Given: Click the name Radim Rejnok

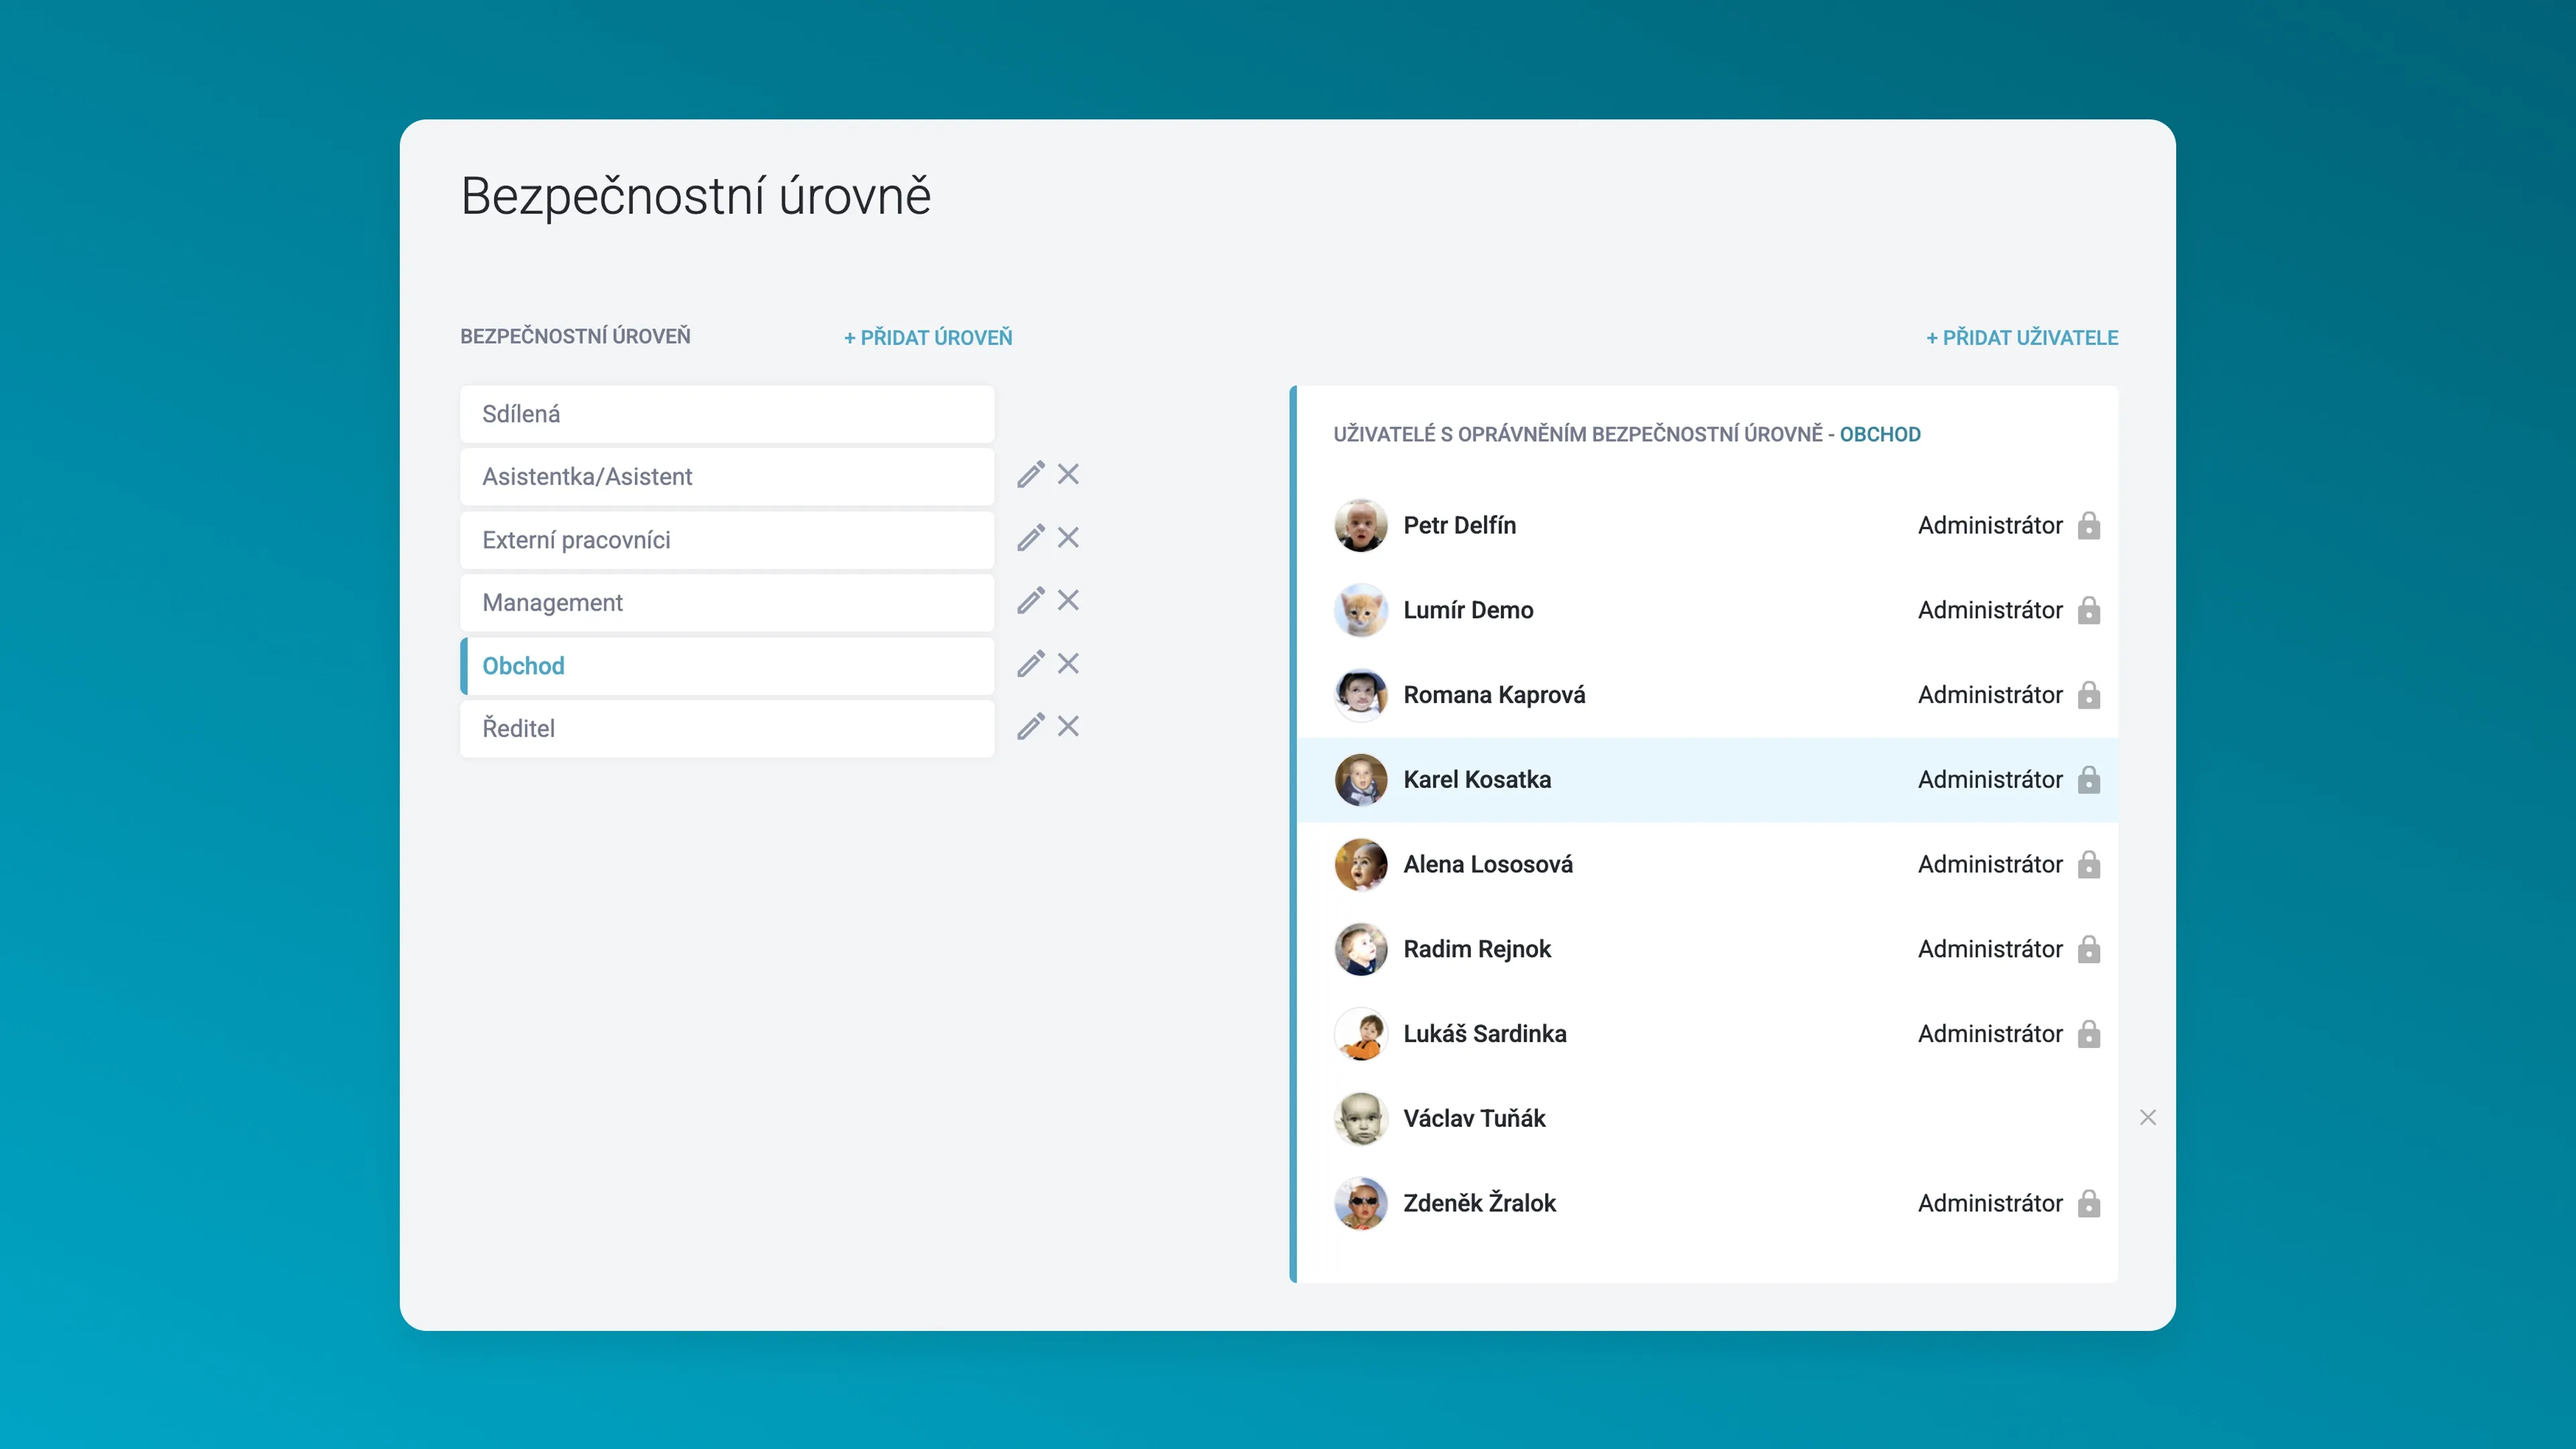Looking at the screenshot, I should tap(1477, 949).
